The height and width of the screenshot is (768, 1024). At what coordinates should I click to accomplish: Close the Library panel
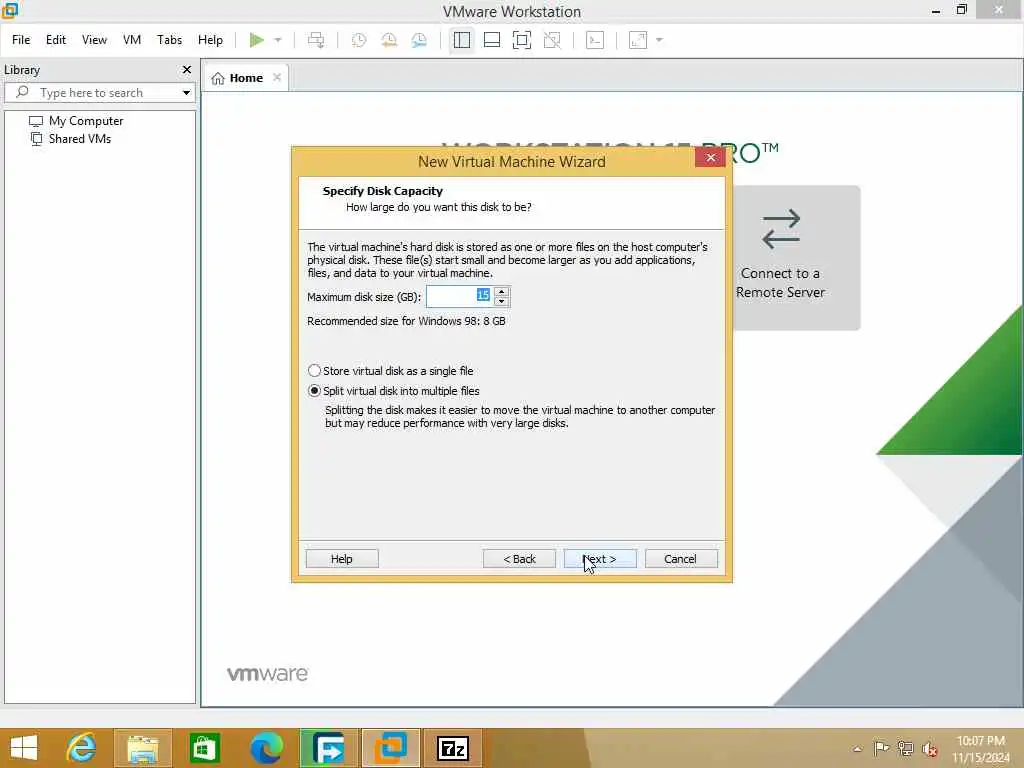tap(187, 69)
